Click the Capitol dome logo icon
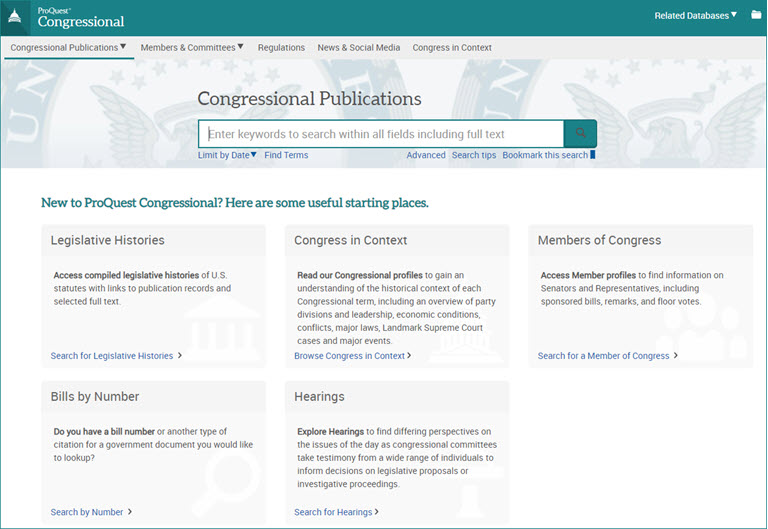This screenshot has width=768, height=529. 15,17
